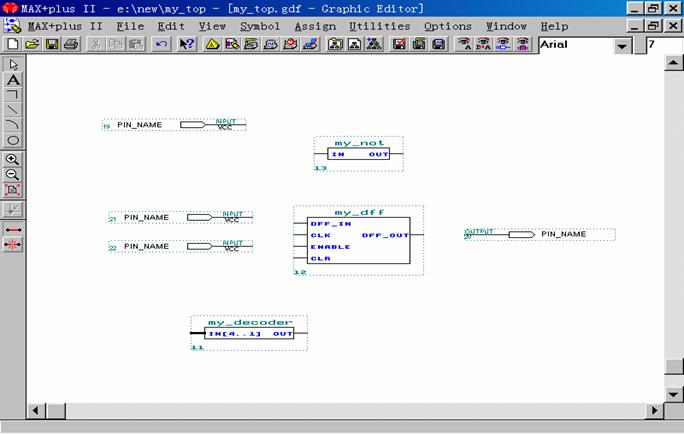The width and height of the screenshot is (684, 434).
Task: Choose the orthogonal line tool
Action: click(13, 95)
